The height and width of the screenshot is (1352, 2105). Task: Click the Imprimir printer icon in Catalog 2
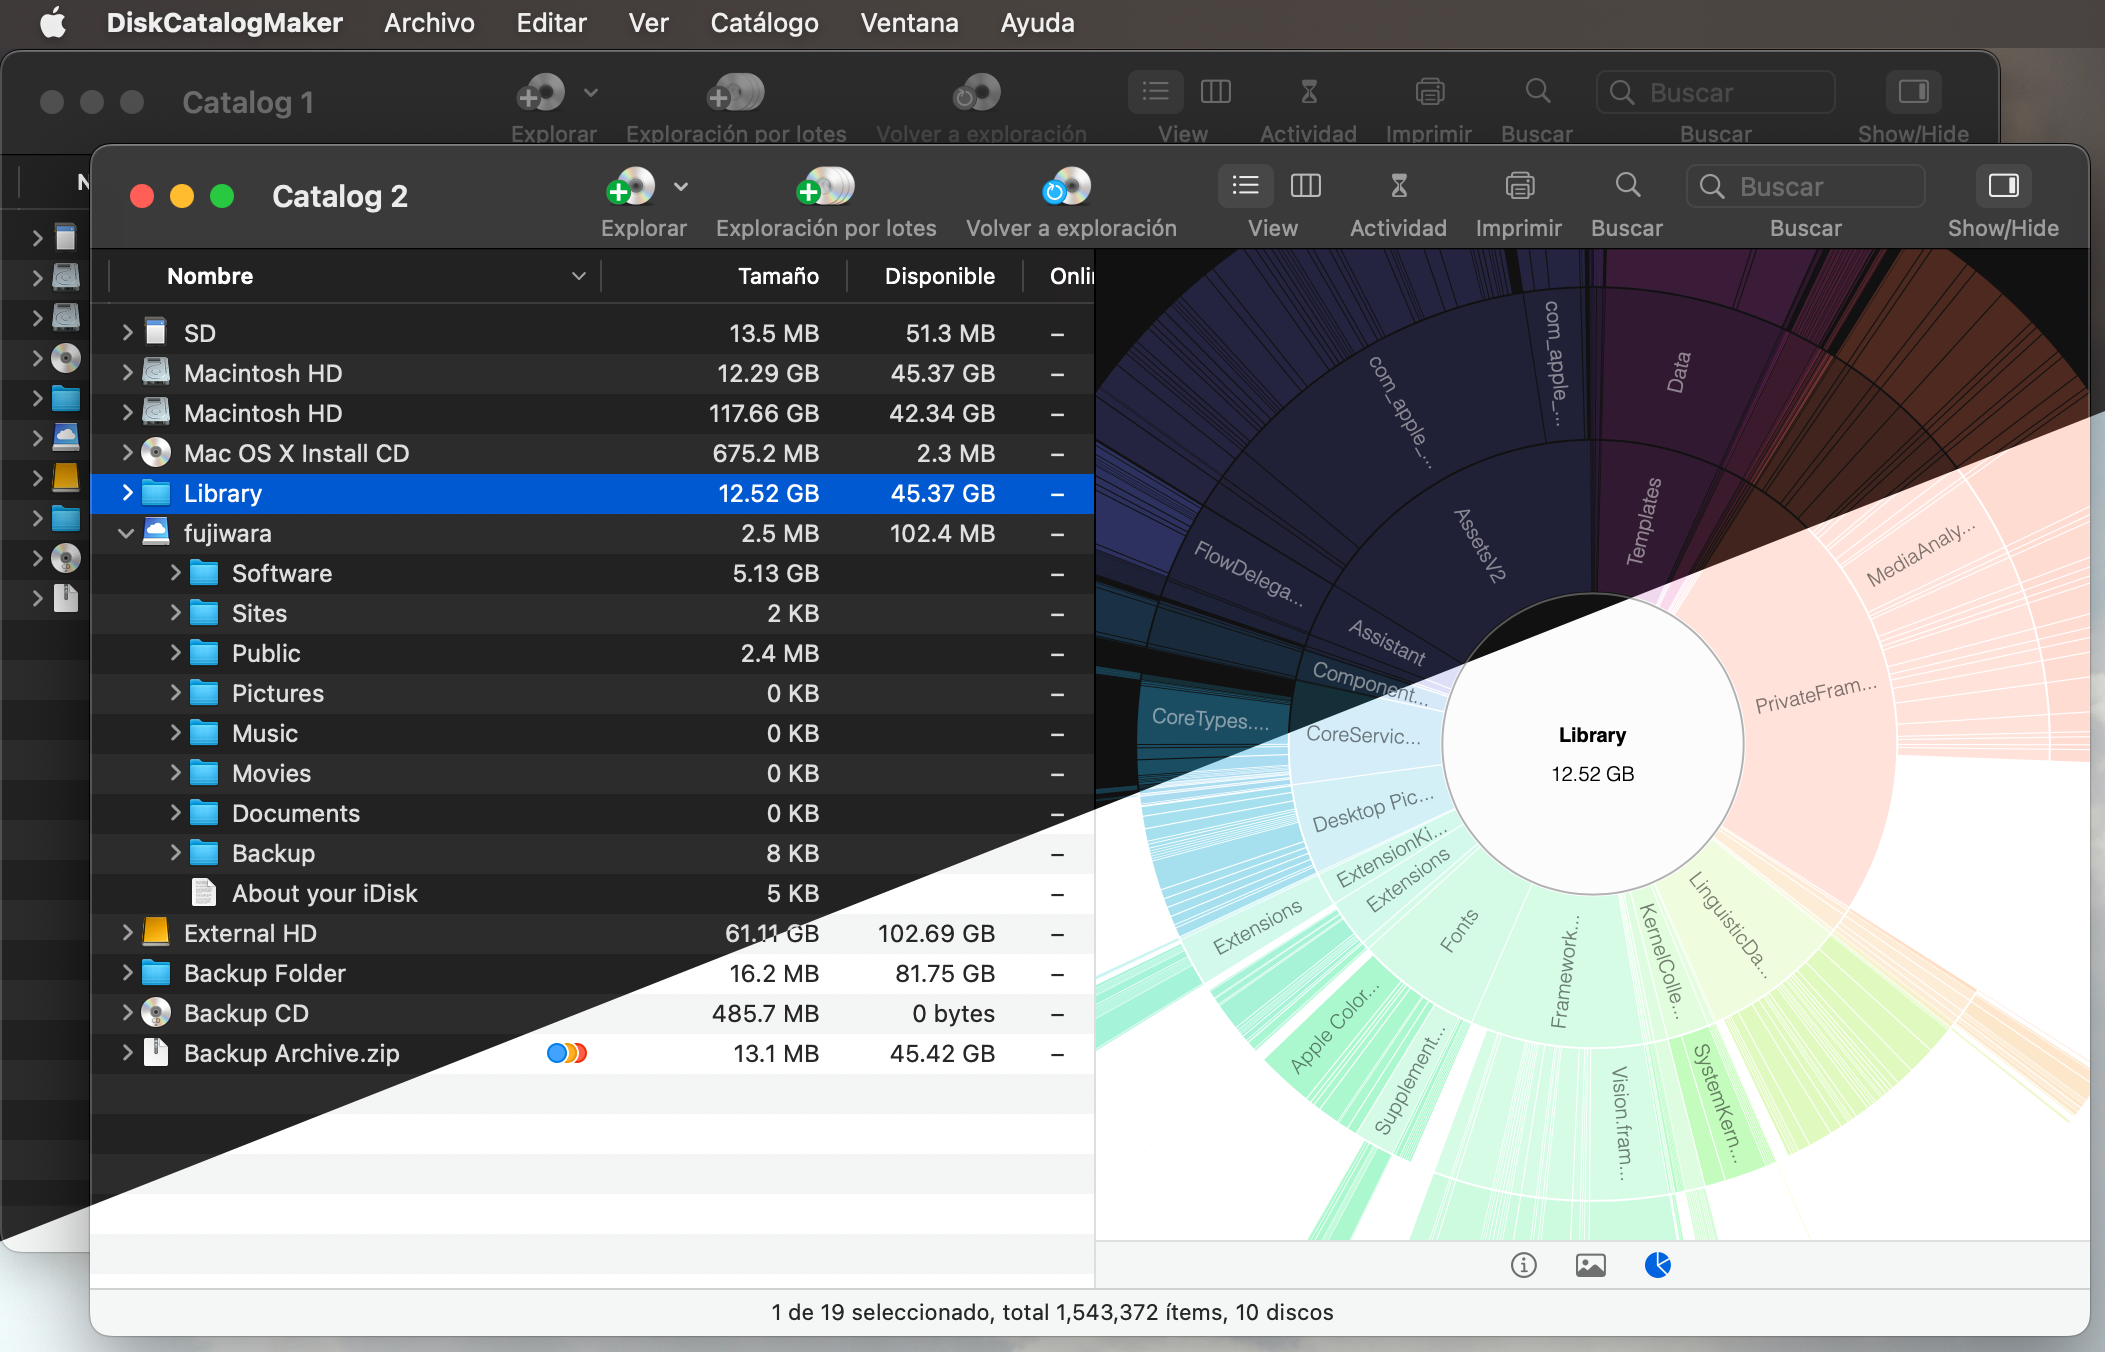[x=1520, y=186]
